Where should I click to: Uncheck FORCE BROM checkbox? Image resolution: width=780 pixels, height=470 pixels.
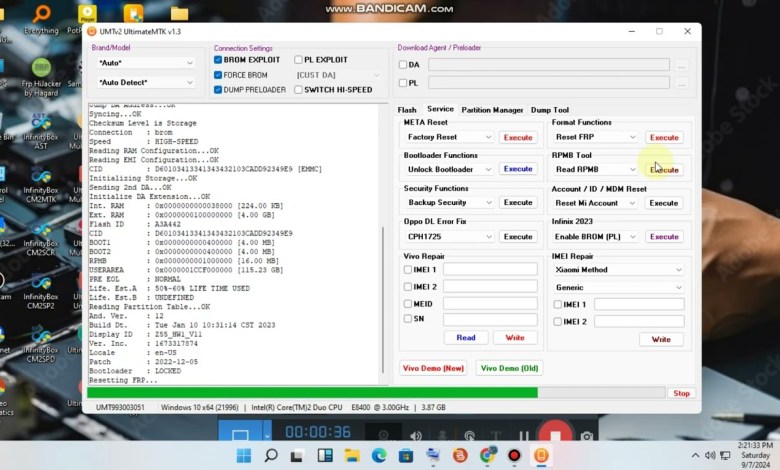click(218, 75)
